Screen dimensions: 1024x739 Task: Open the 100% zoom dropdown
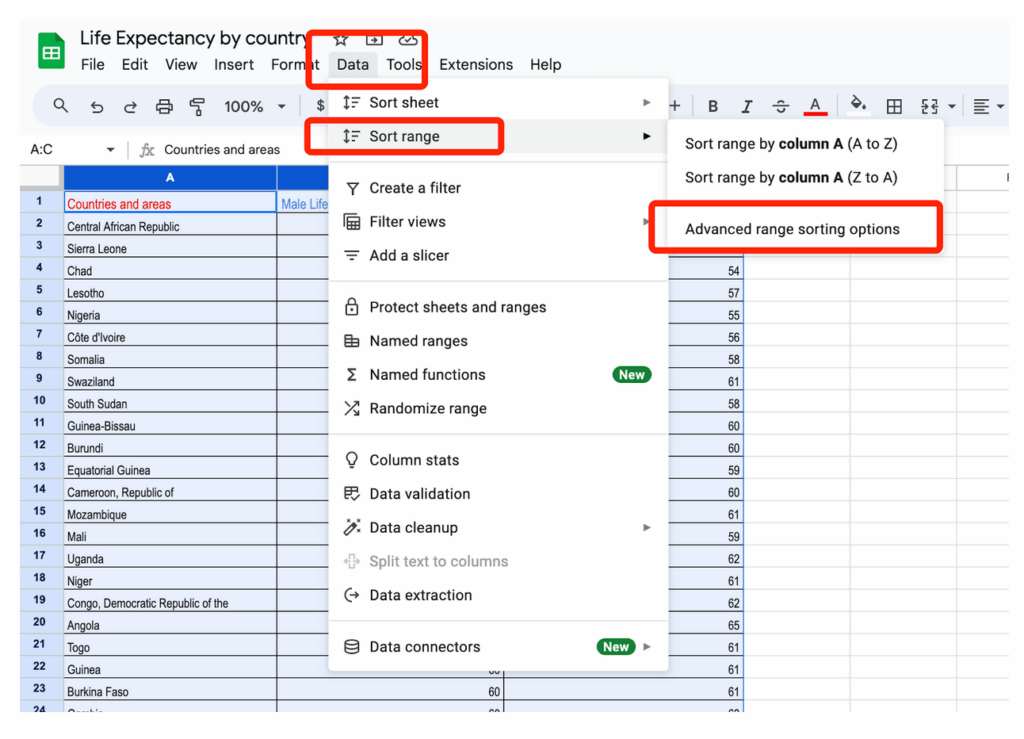coord(254,106)
